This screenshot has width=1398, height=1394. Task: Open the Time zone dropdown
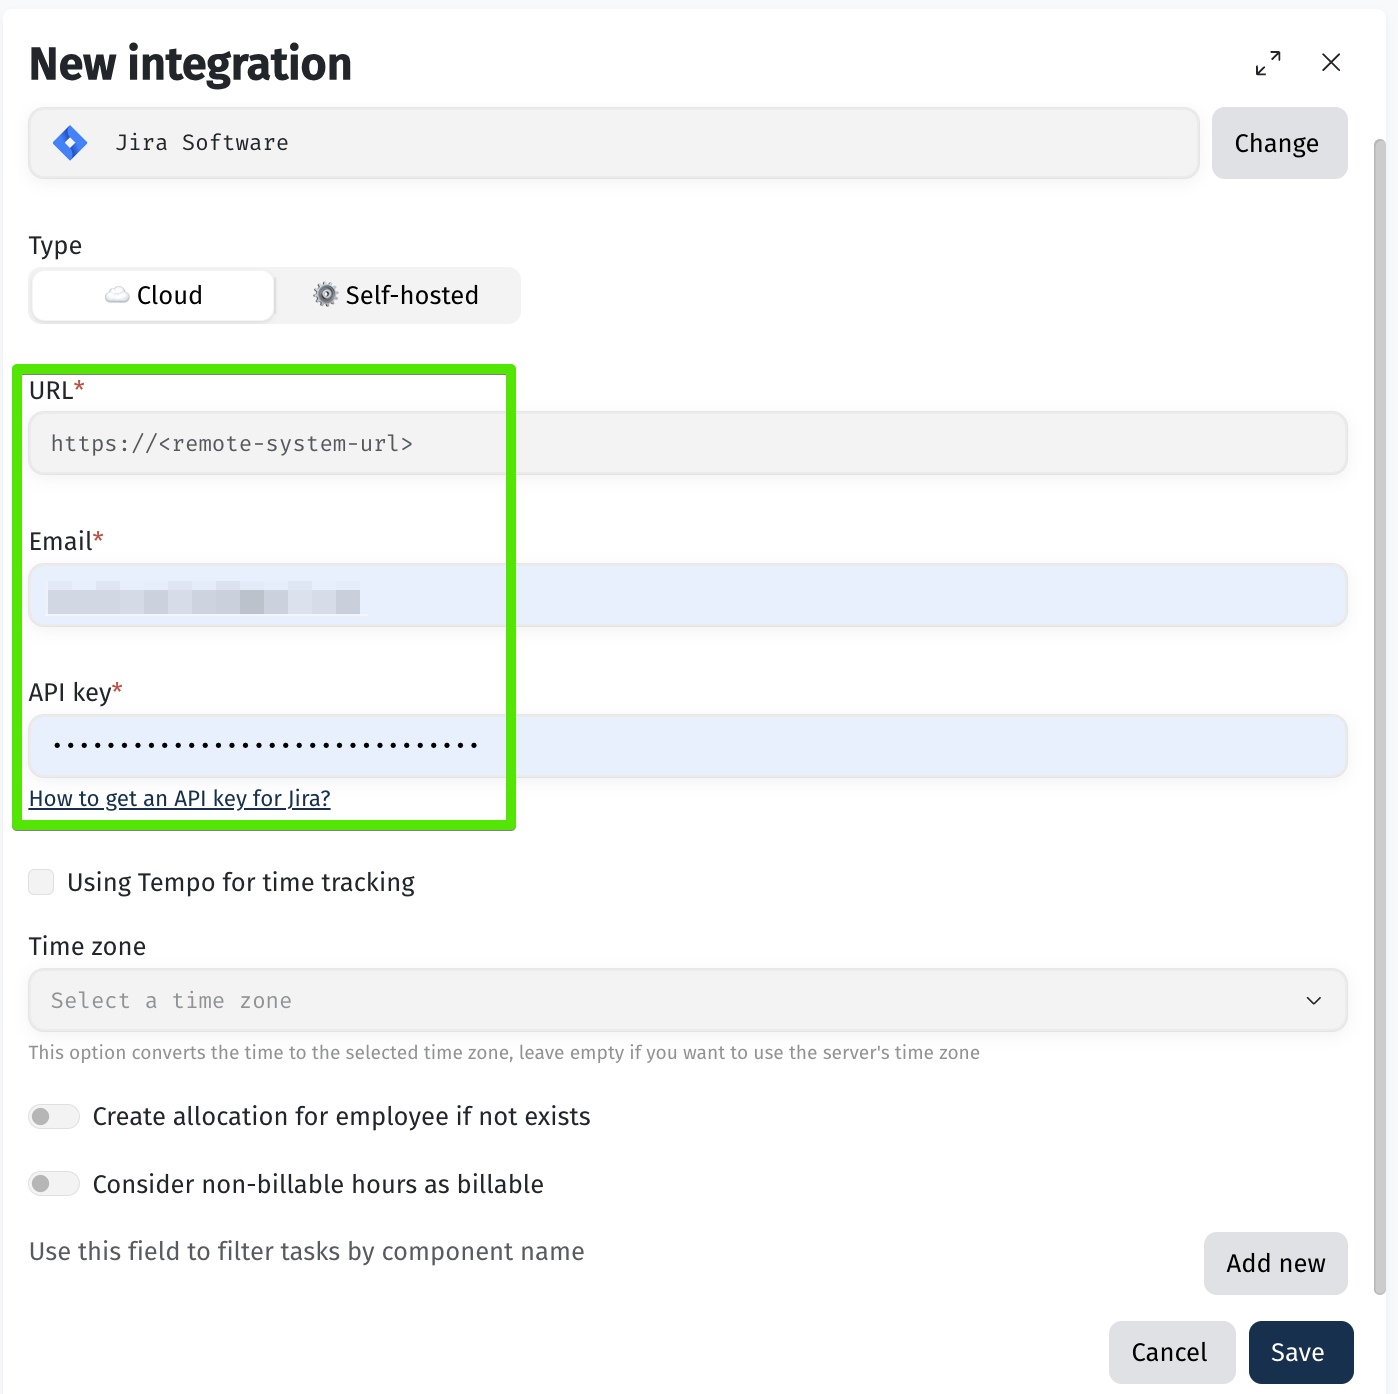[x=688, y=1000]
